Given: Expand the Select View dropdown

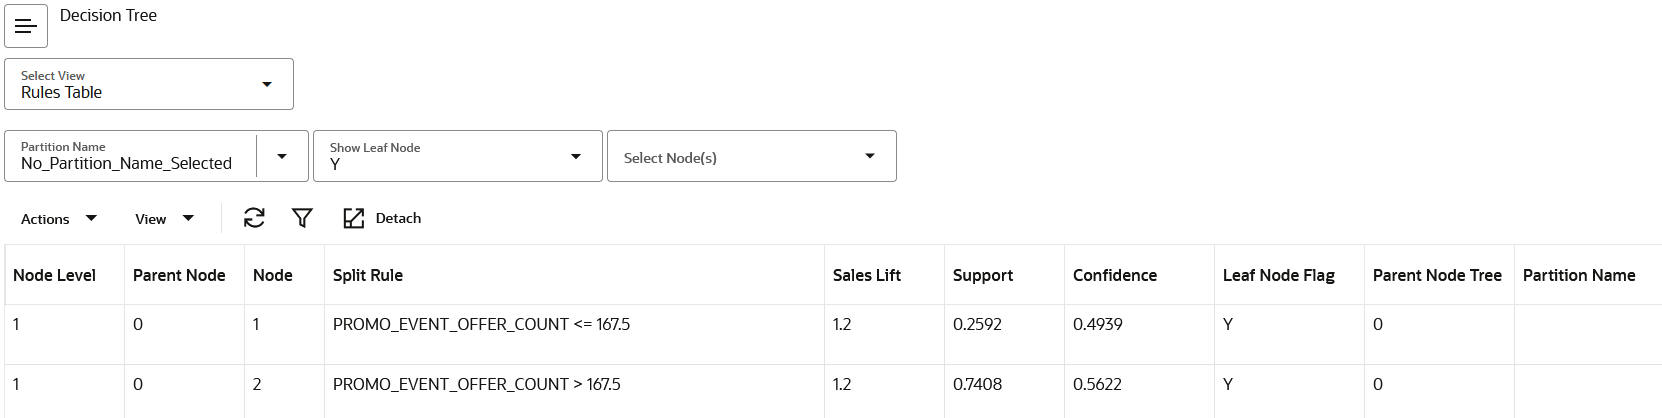Looking at the screenshot, I should coord(266,84).
